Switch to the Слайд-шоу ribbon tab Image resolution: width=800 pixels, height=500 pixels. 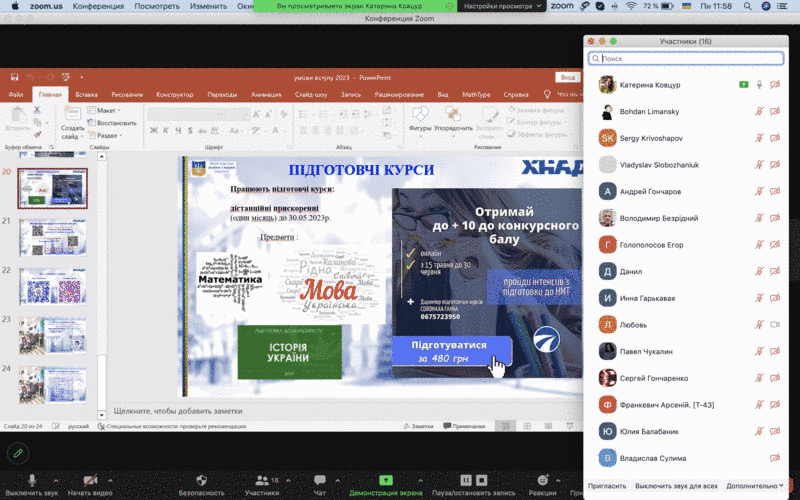click(x=311, y=94)
